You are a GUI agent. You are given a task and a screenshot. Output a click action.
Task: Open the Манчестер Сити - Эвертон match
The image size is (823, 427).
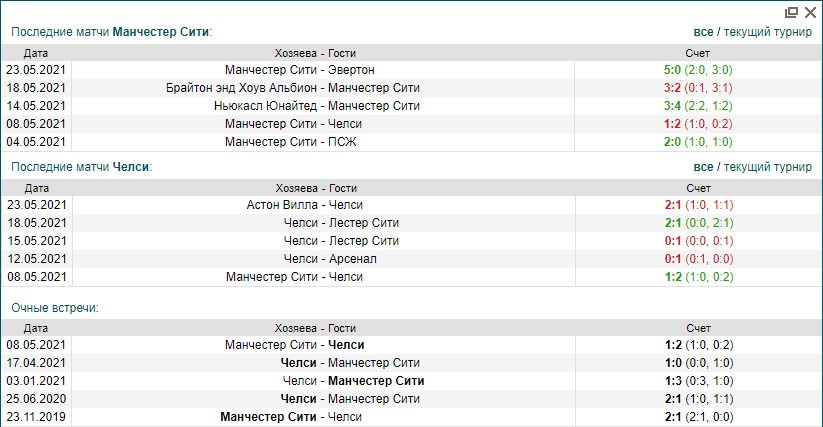300,70
